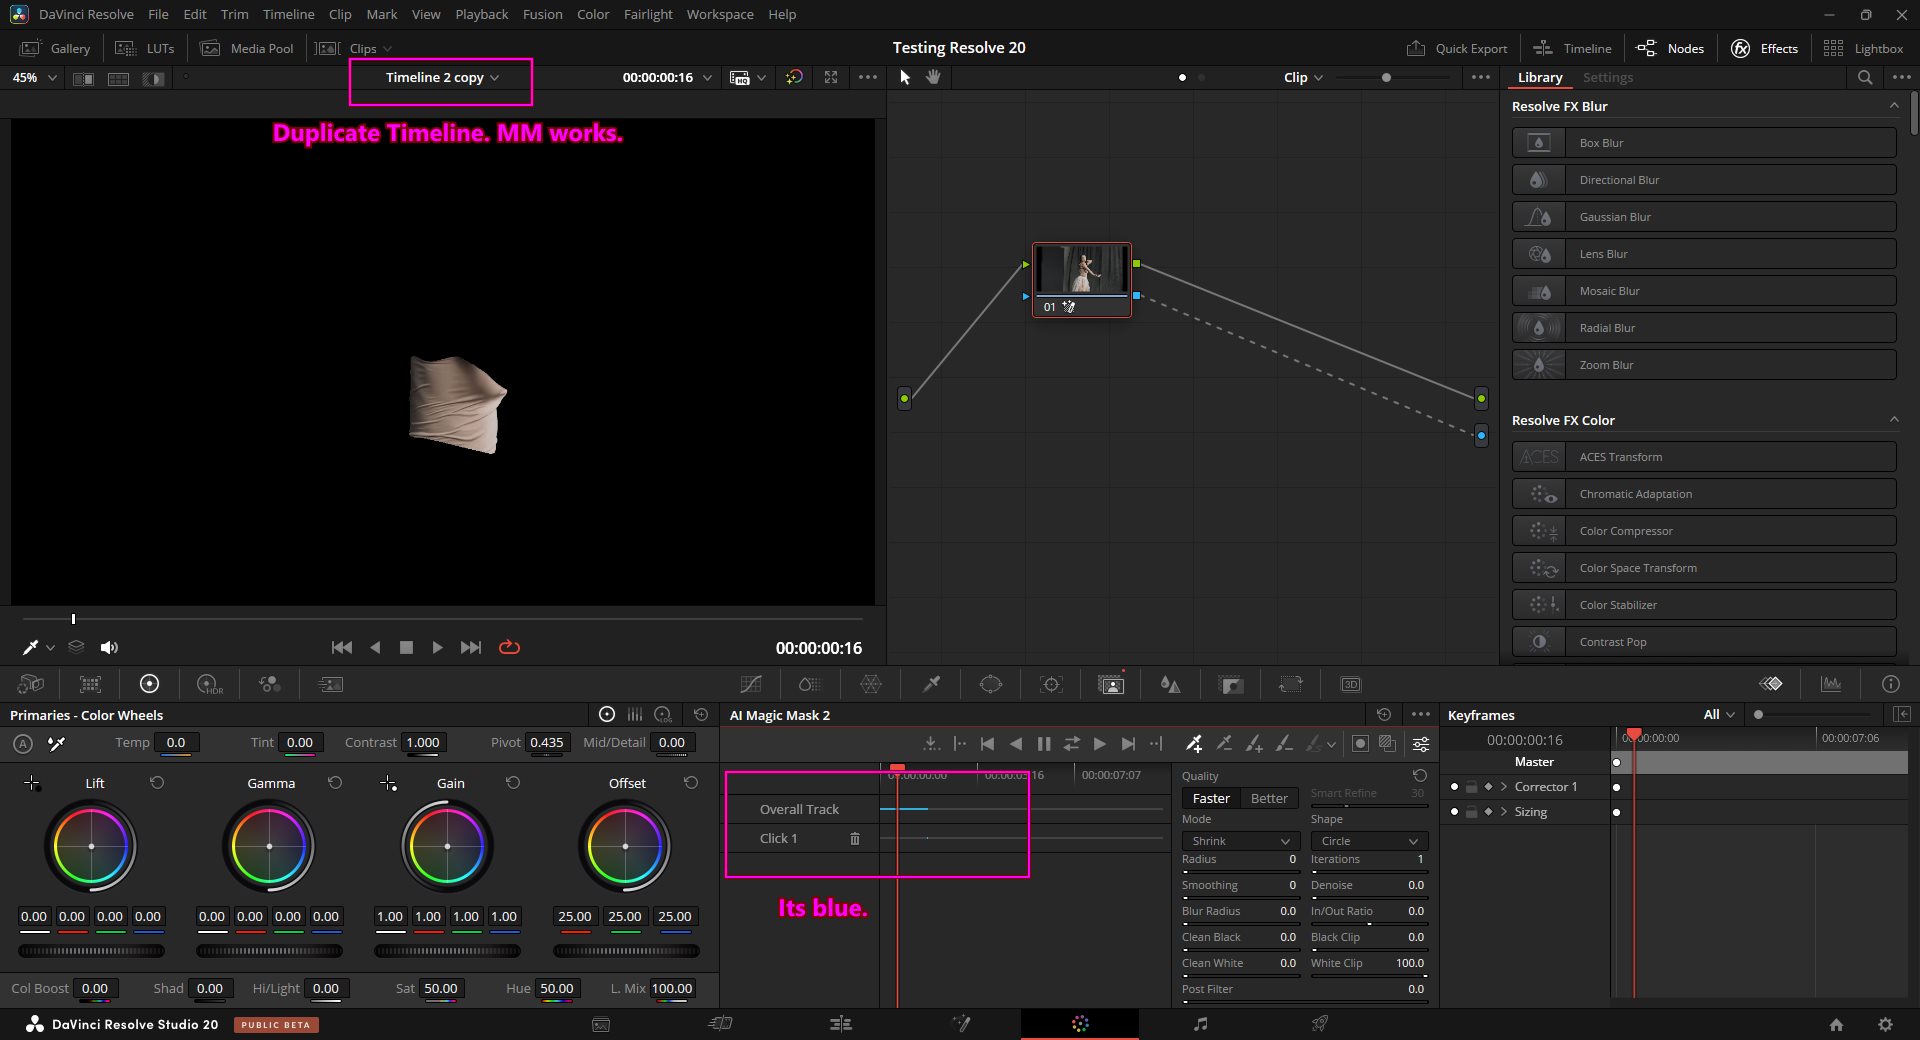Select the Color Space Transform effect
The width and height of the screenshot is (1920, 1040).
point(1704,568)
